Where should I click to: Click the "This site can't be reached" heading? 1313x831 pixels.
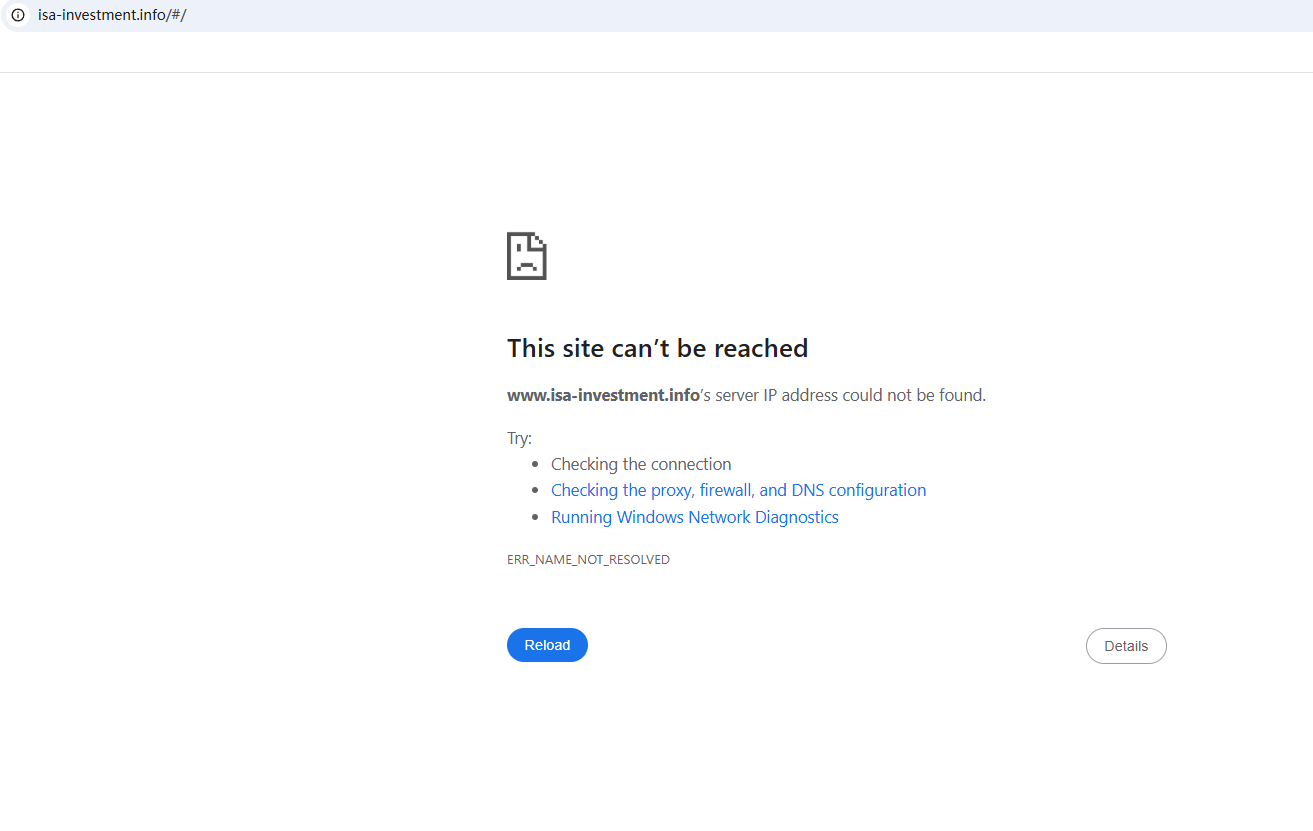pyautogui.click(x=657, y=348)
